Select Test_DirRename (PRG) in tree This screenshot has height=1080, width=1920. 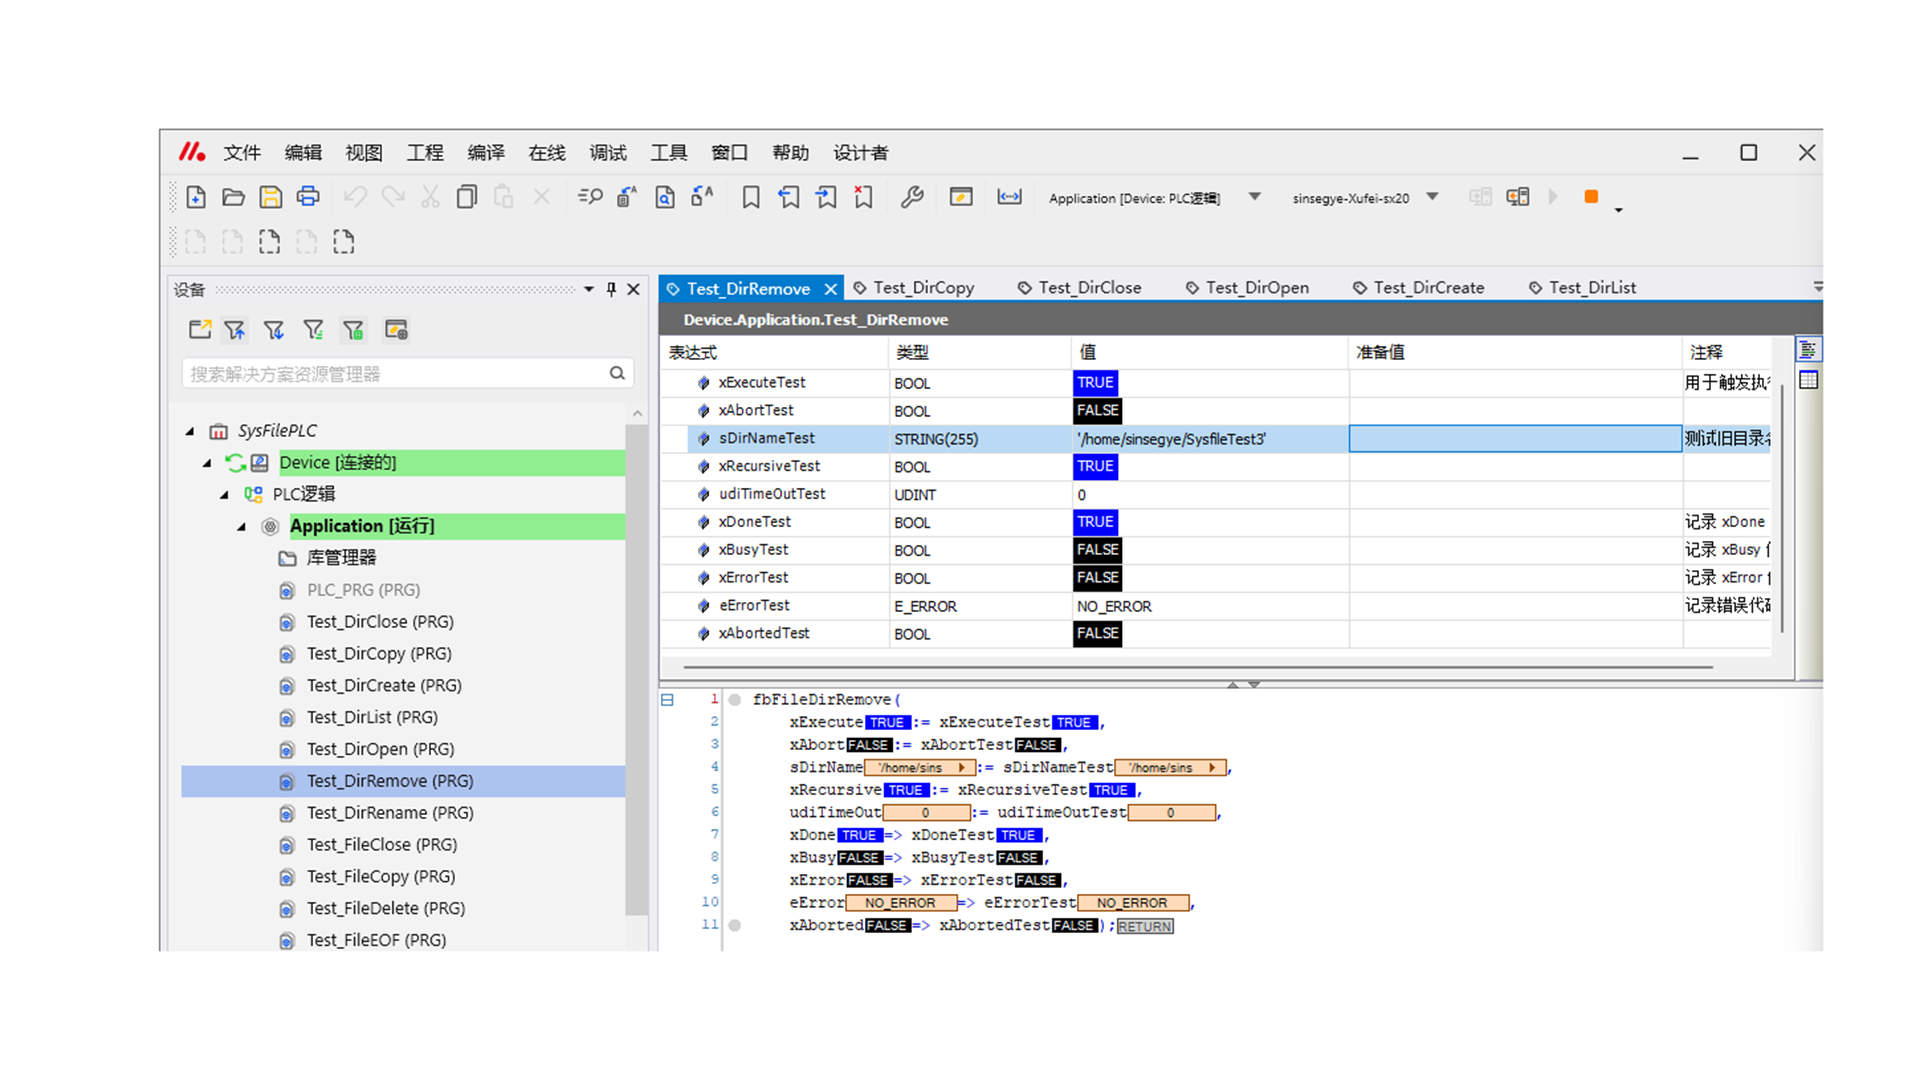[x=390, y=813]
